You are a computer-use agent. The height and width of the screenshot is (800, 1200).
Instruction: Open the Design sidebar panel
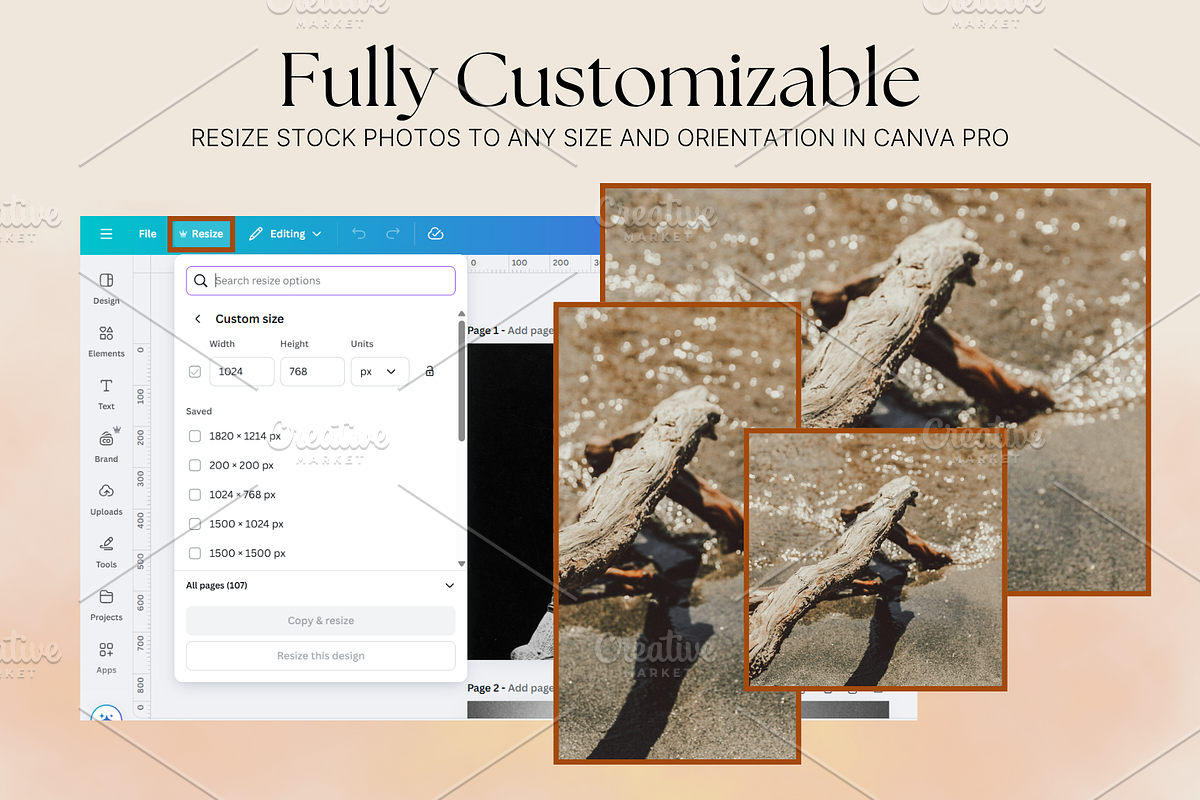pos(106,288)
